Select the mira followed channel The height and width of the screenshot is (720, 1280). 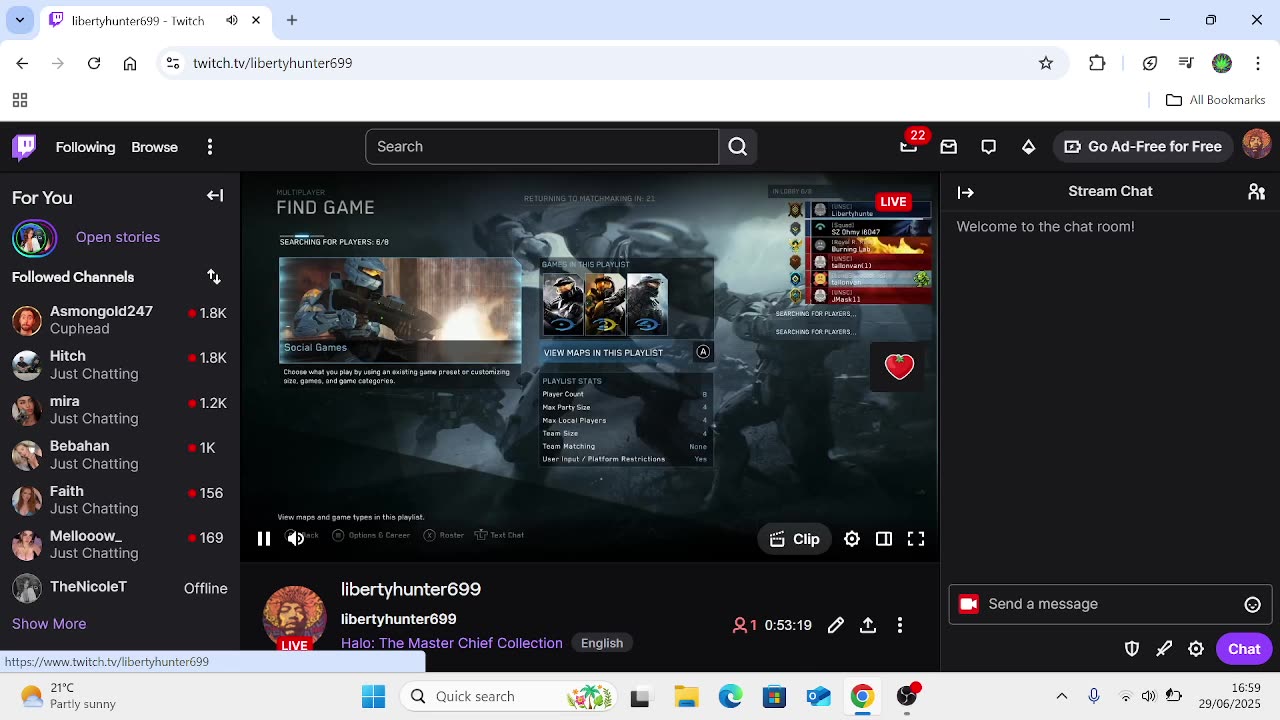(x=120, y=410)
